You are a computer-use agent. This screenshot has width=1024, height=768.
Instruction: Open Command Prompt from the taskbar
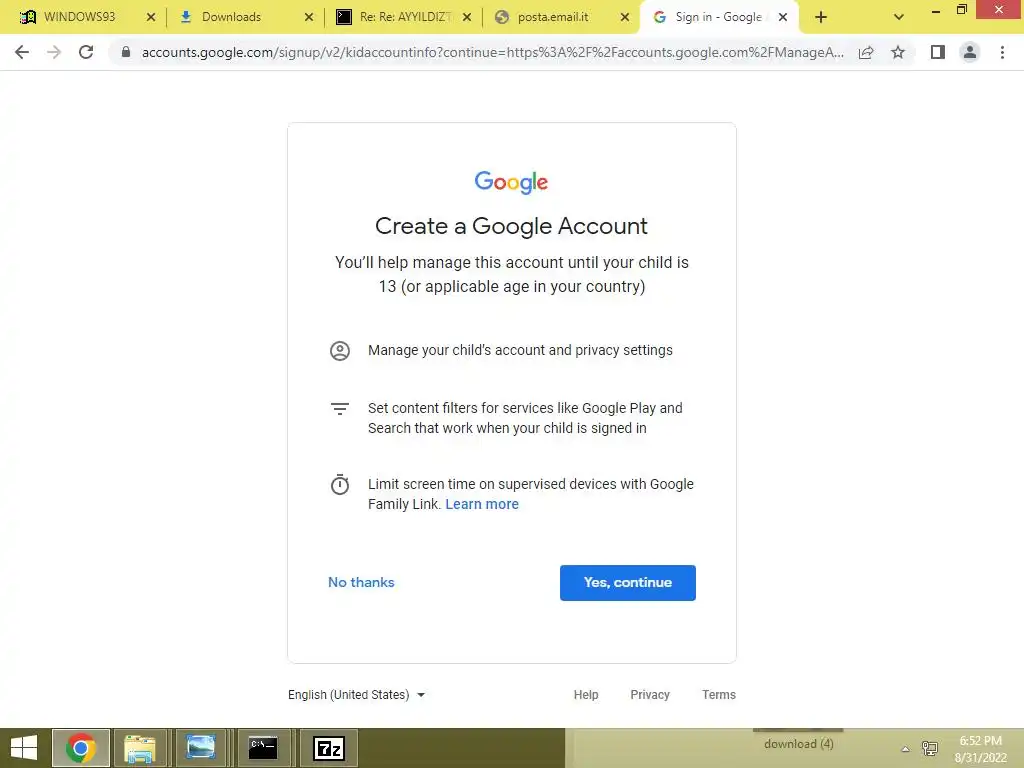pos(263,748)
